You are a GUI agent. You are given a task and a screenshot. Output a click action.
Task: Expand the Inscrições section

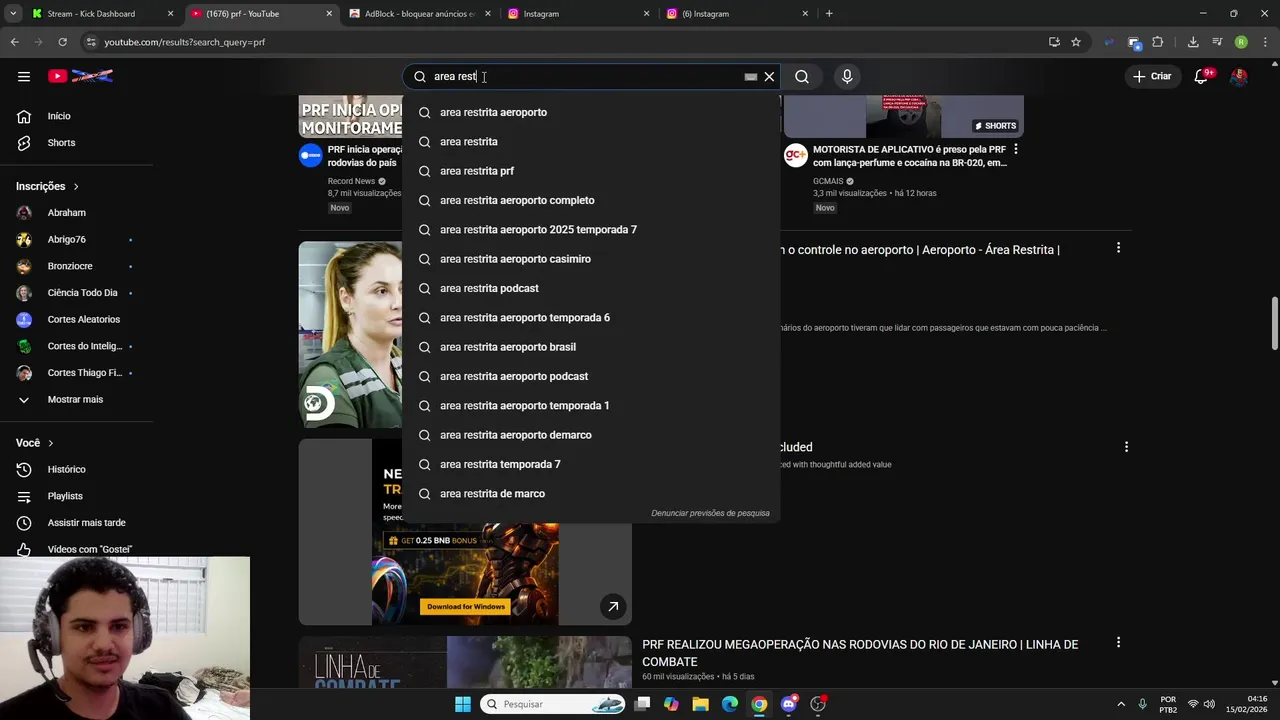coord(48,186)
